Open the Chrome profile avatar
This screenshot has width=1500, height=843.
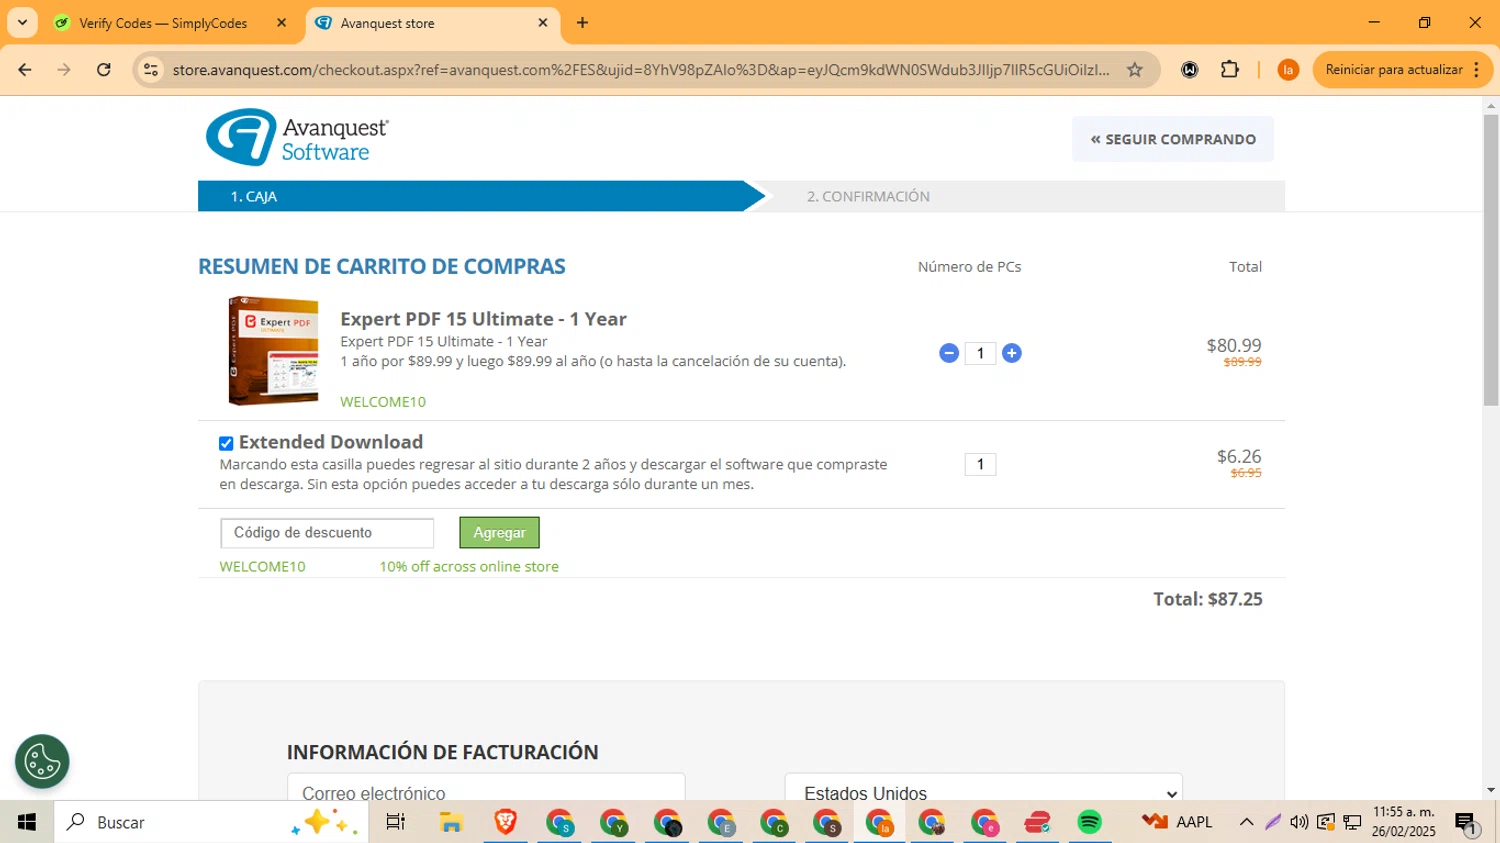pyautogui.click(x=1288, y=70)
